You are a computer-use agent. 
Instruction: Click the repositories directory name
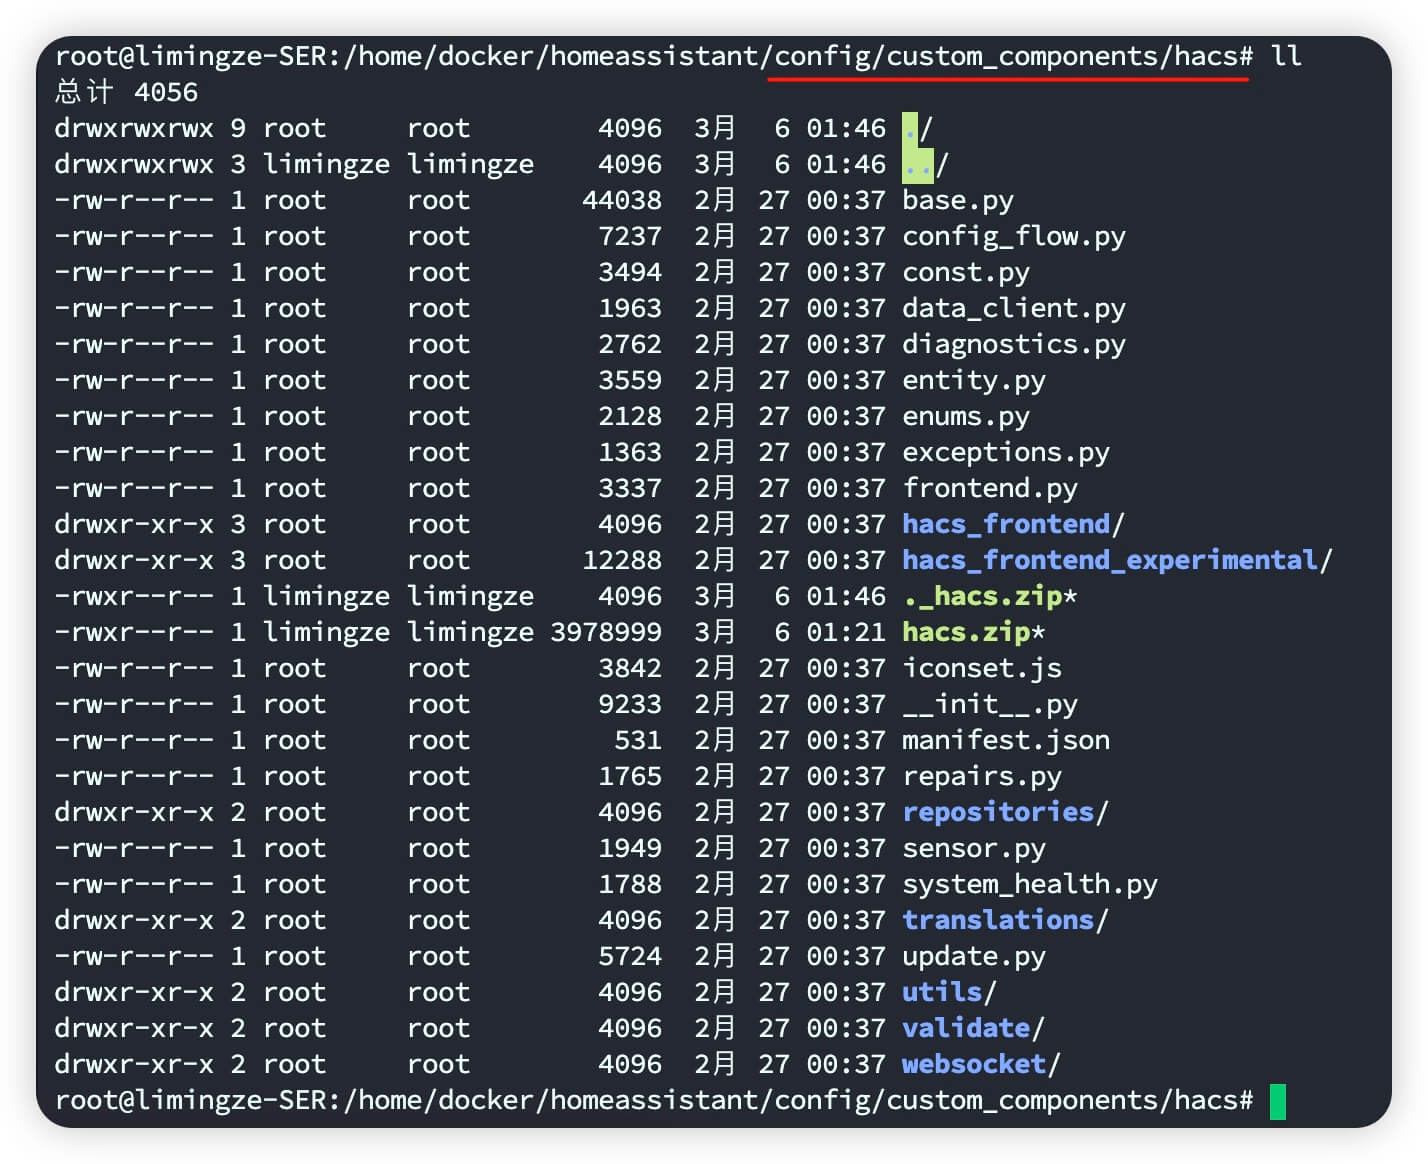click(998, 813)
